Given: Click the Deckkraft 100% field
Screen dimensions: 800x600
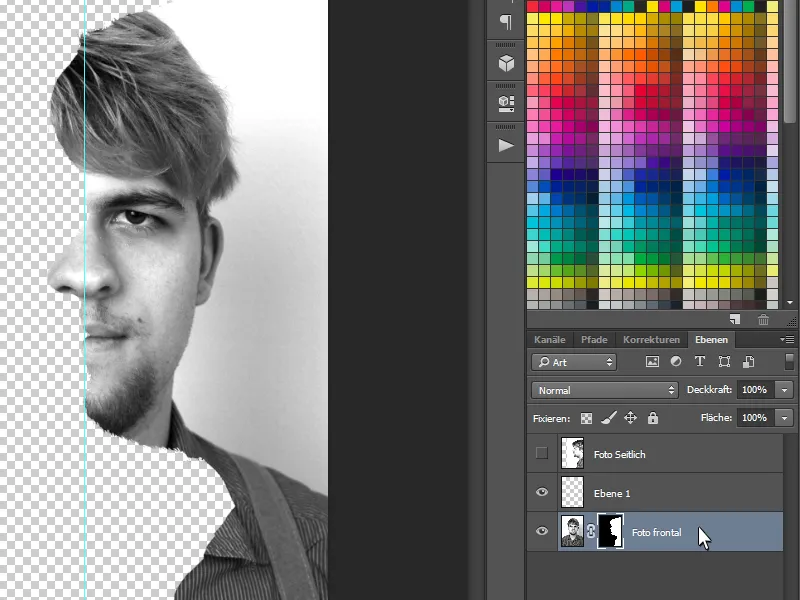Looking at the screenshot, I should (756, 390).
